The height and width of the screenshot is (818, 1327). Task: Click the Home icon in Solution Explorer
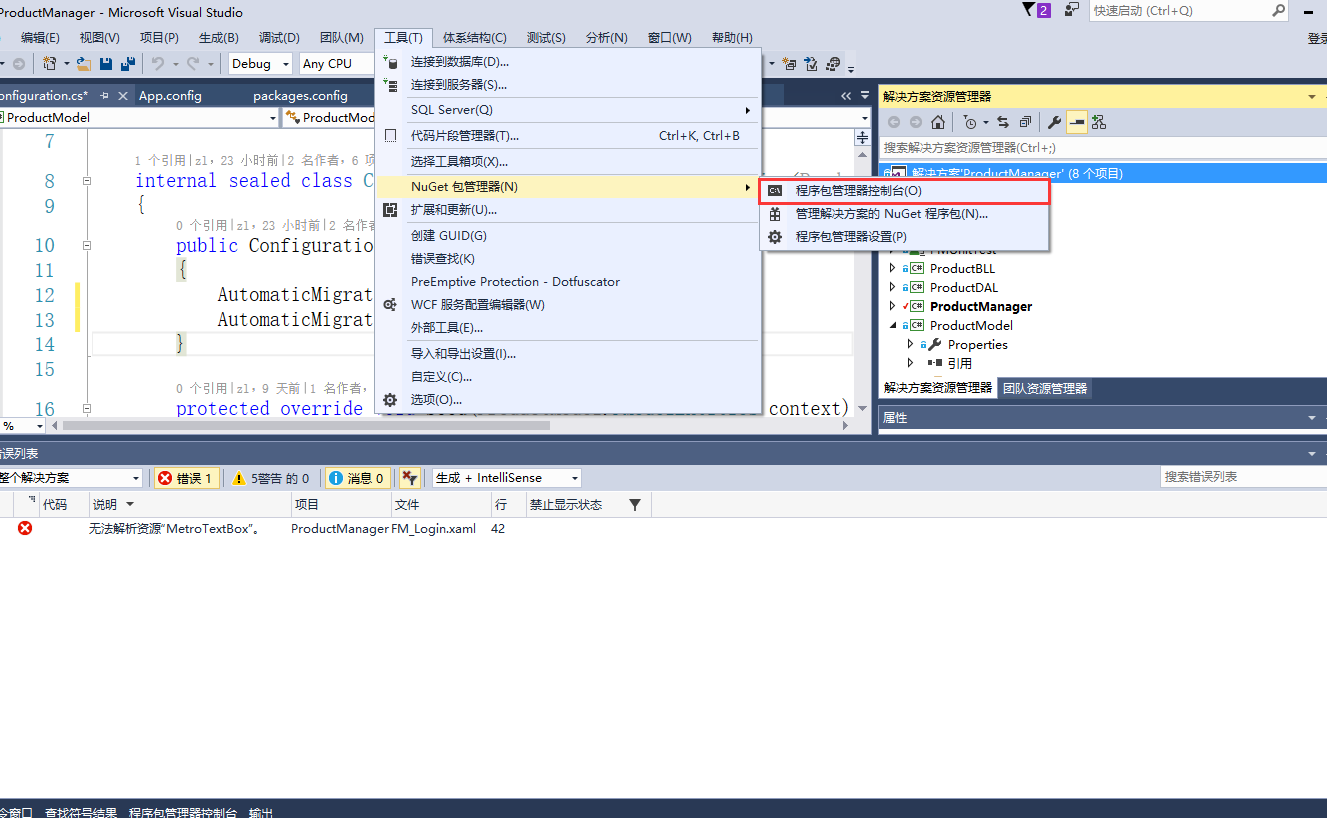938,122
